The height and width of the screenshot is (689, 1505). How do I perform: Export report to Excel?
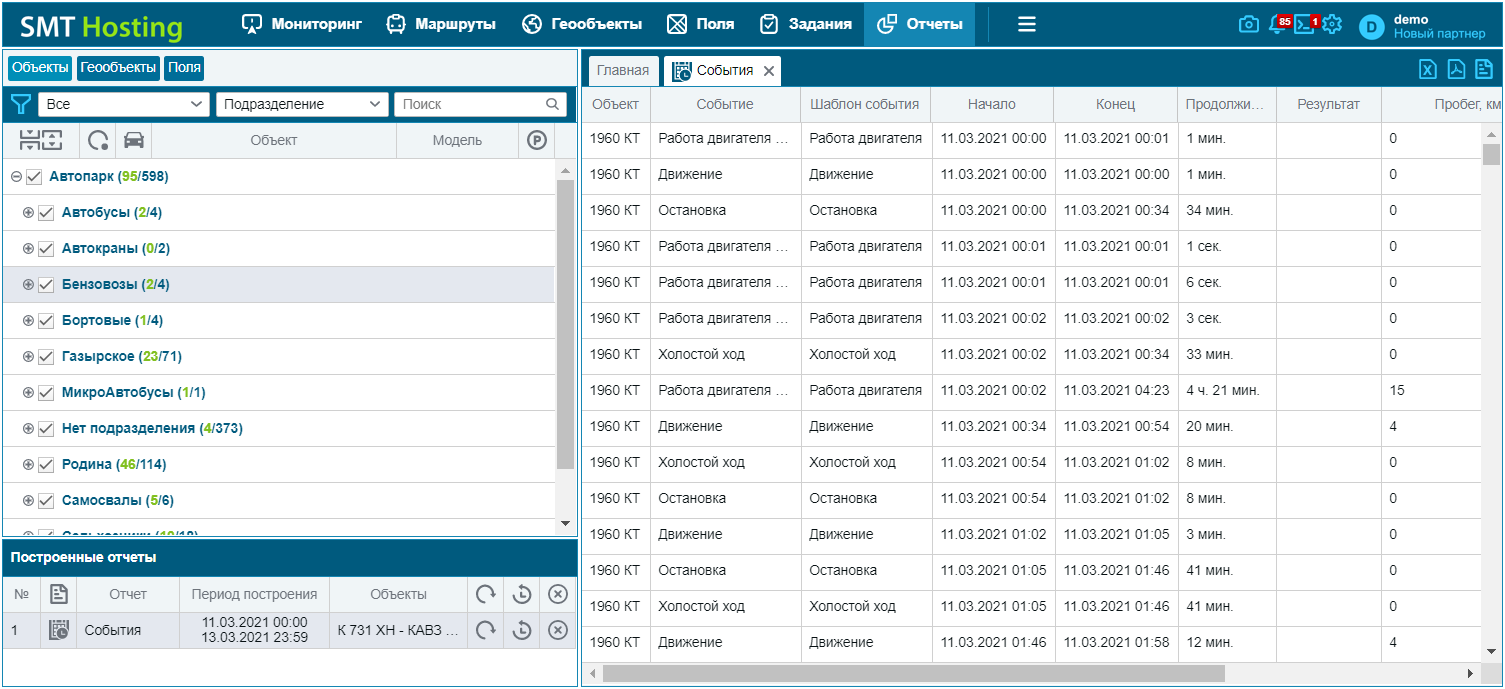click(1428, 69)
